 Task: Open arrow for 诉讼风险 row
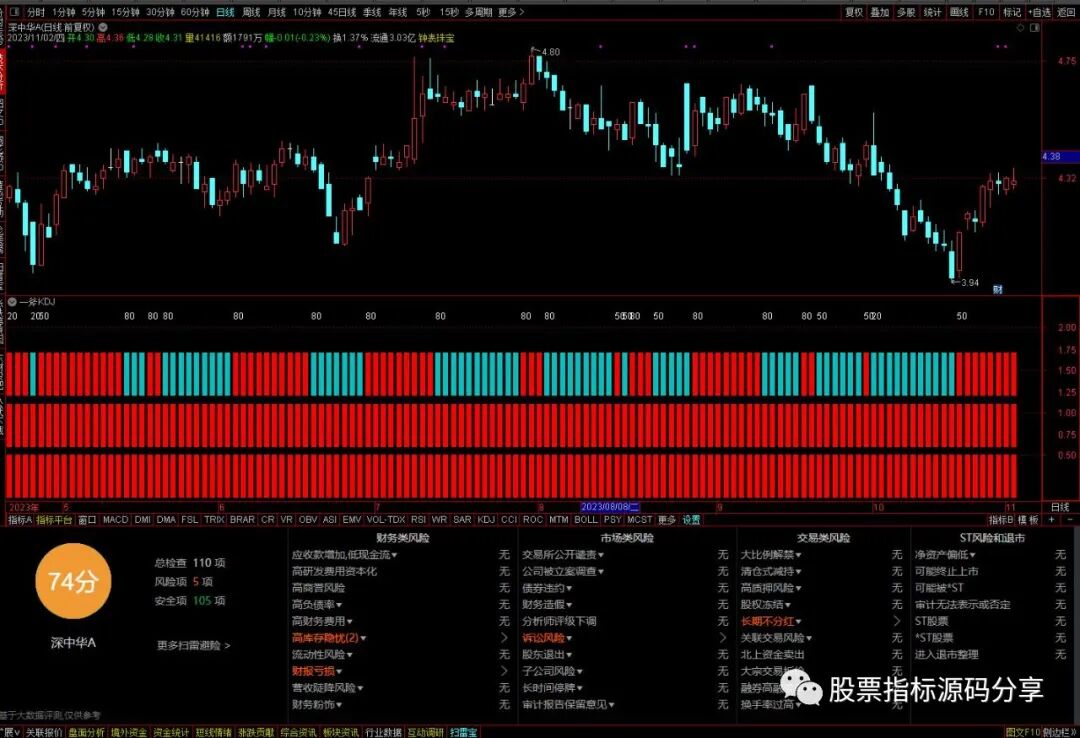pos(723,638)
